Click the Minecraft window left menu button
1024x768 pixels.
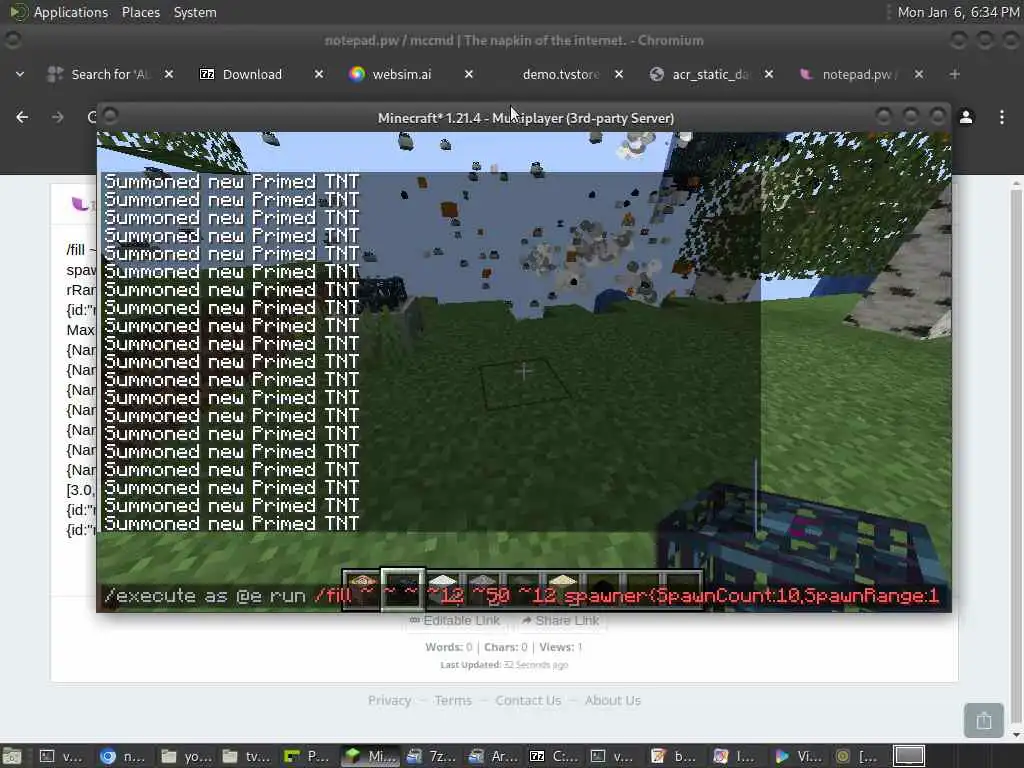[110, 116]
